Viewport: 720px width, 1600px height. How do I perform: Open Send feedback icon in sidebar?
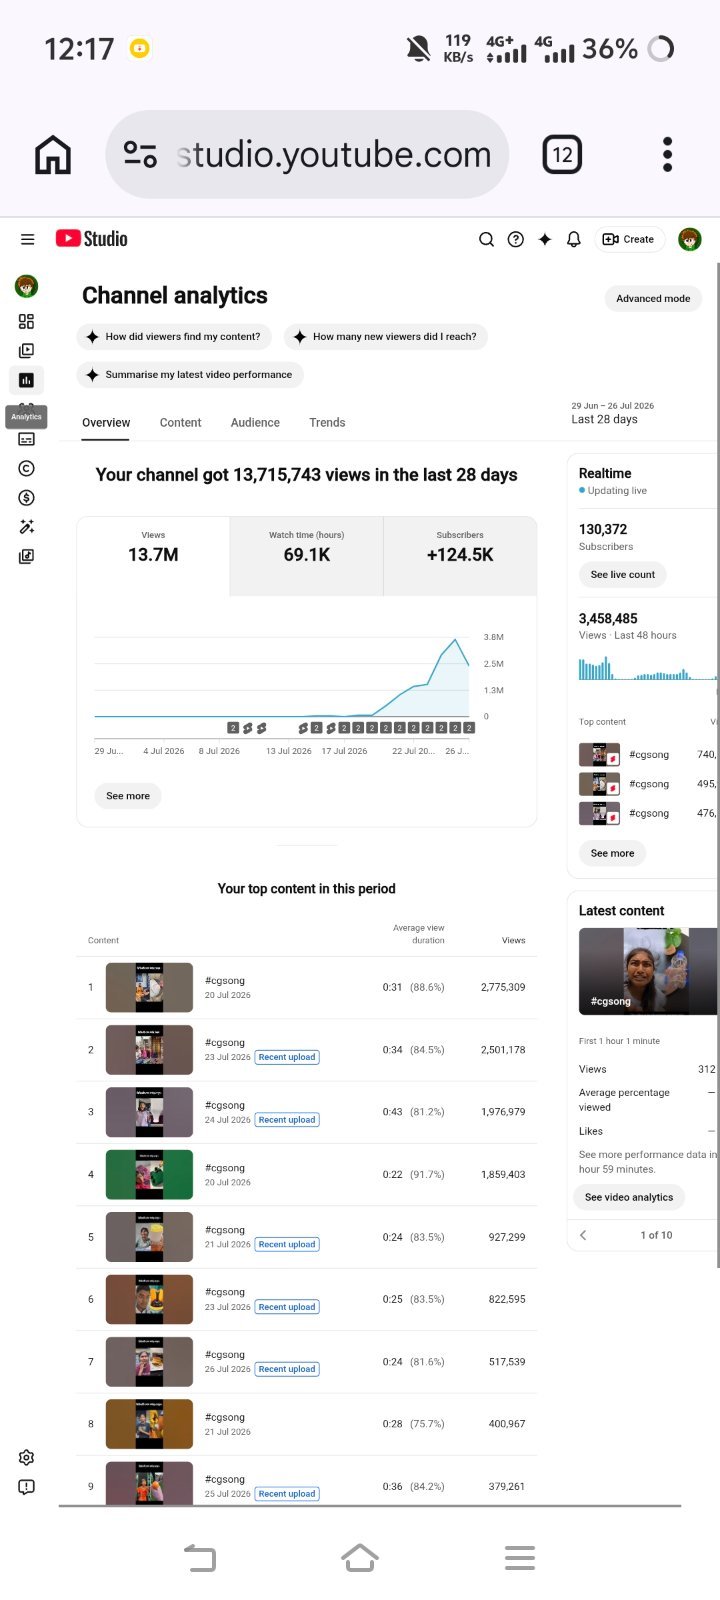click(27, 1487)
